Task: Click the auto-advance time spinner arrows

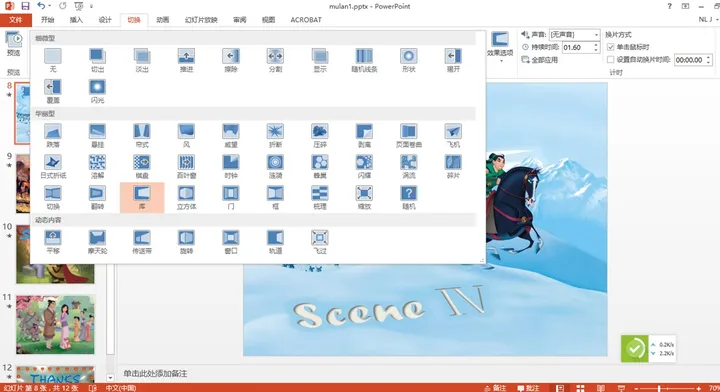Action: (709, 60)
